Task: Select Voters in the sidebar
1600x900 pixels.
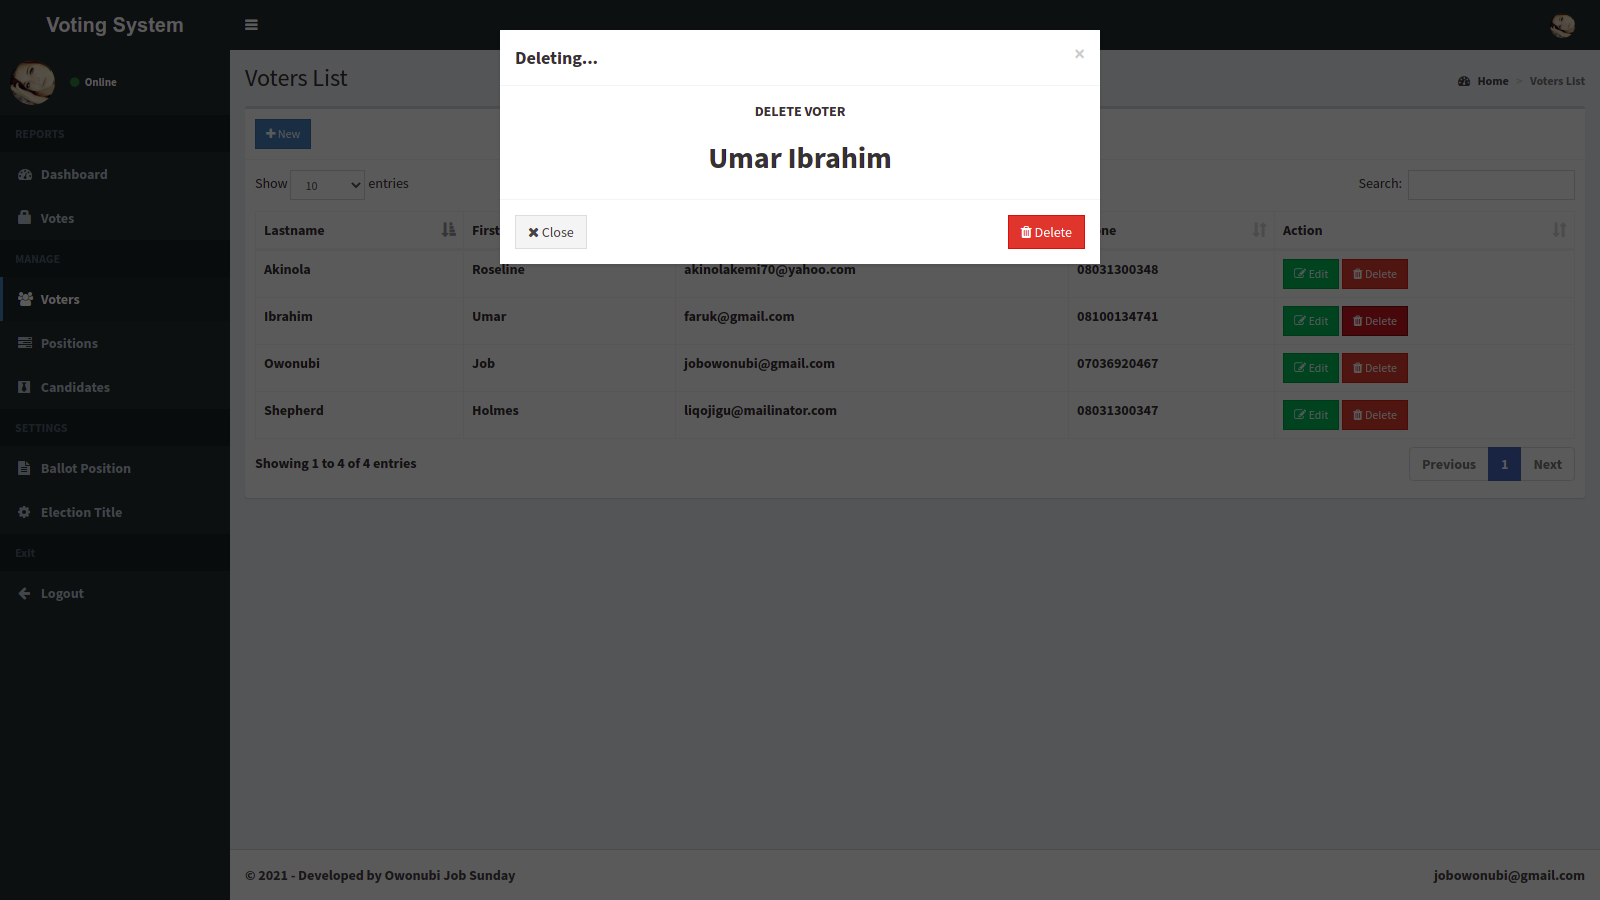Action: pyautogui.click(x=115, y=299)
